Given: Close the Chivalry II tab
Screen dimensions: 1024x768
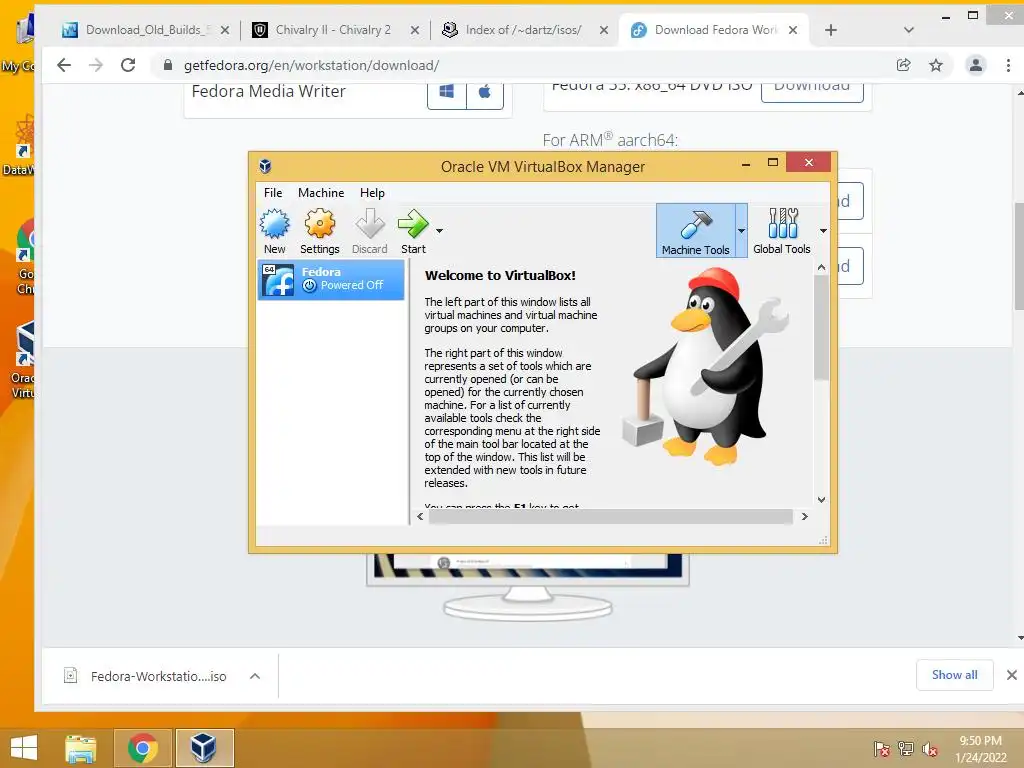Looking at the screenshot, I should point(415,30).
